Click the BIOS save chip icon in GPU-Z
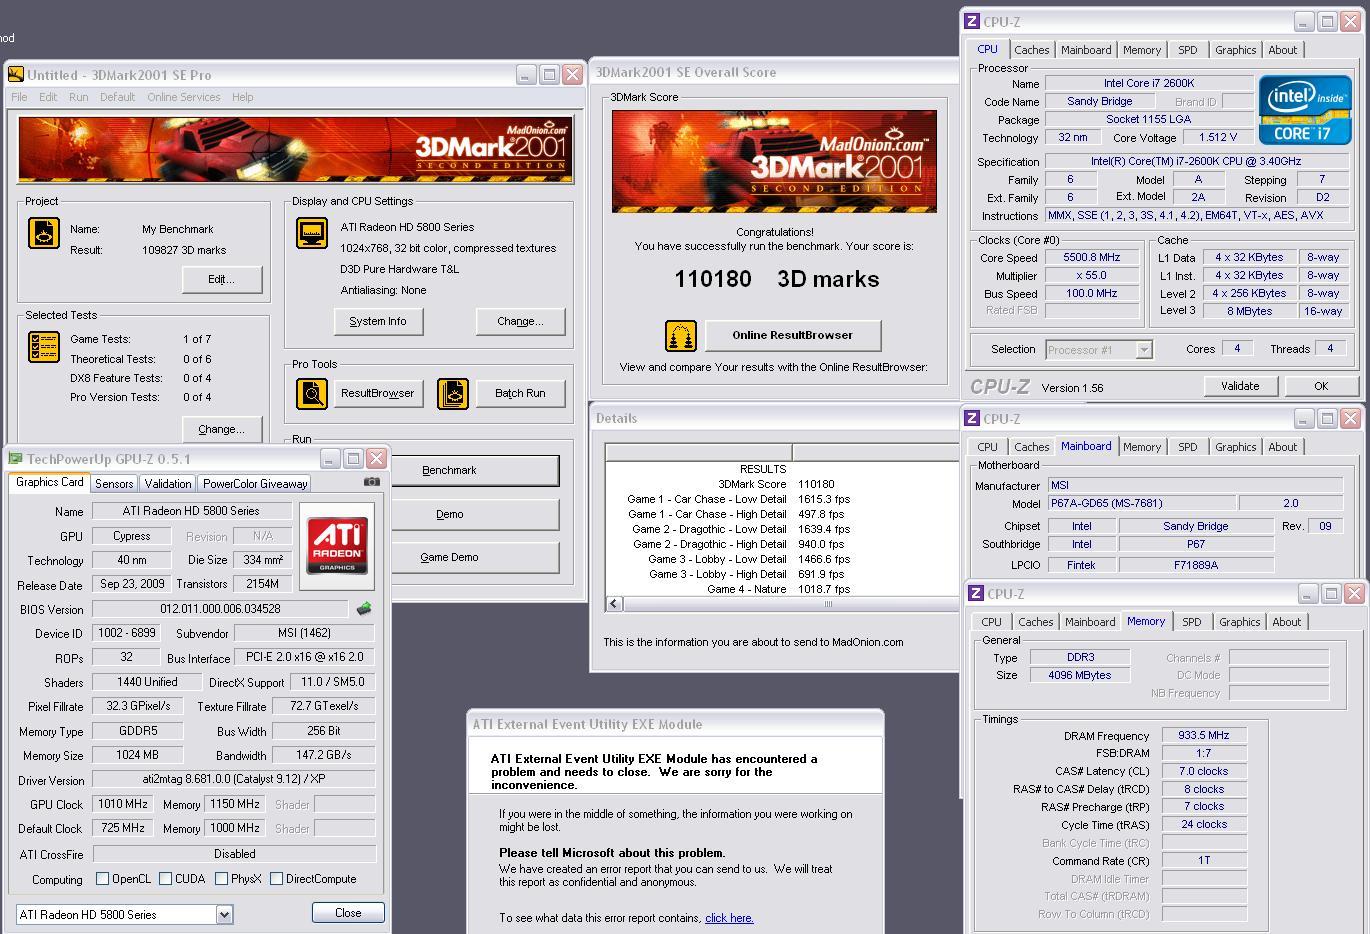The height and width of the screenshot is (934, 1370). (364, 608)
